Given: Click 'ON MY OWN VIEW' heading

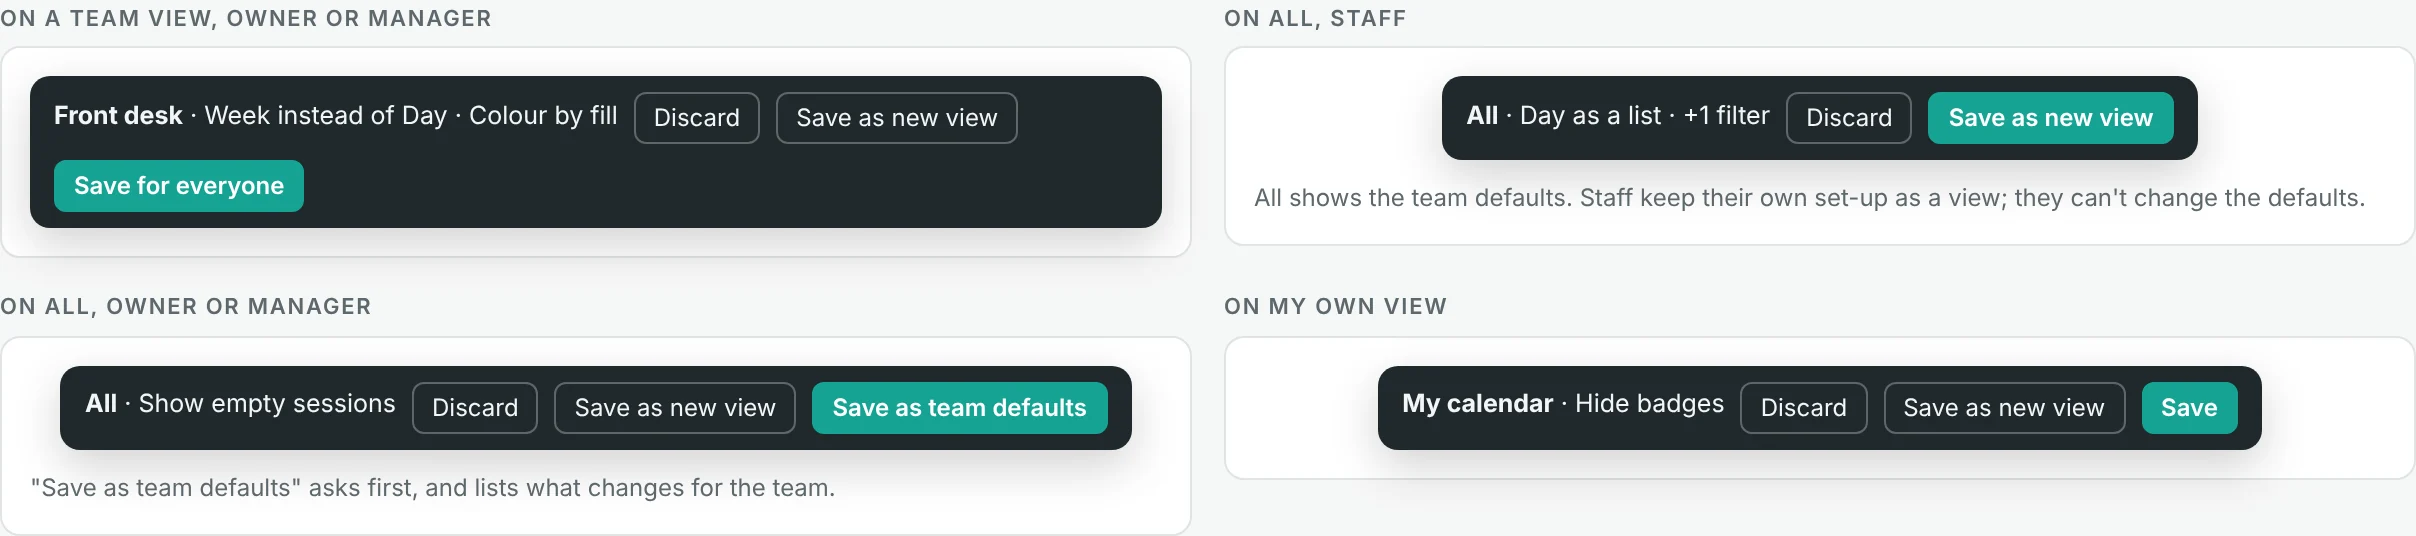Looking at the screenshot, I should [x=1336, y=306].
